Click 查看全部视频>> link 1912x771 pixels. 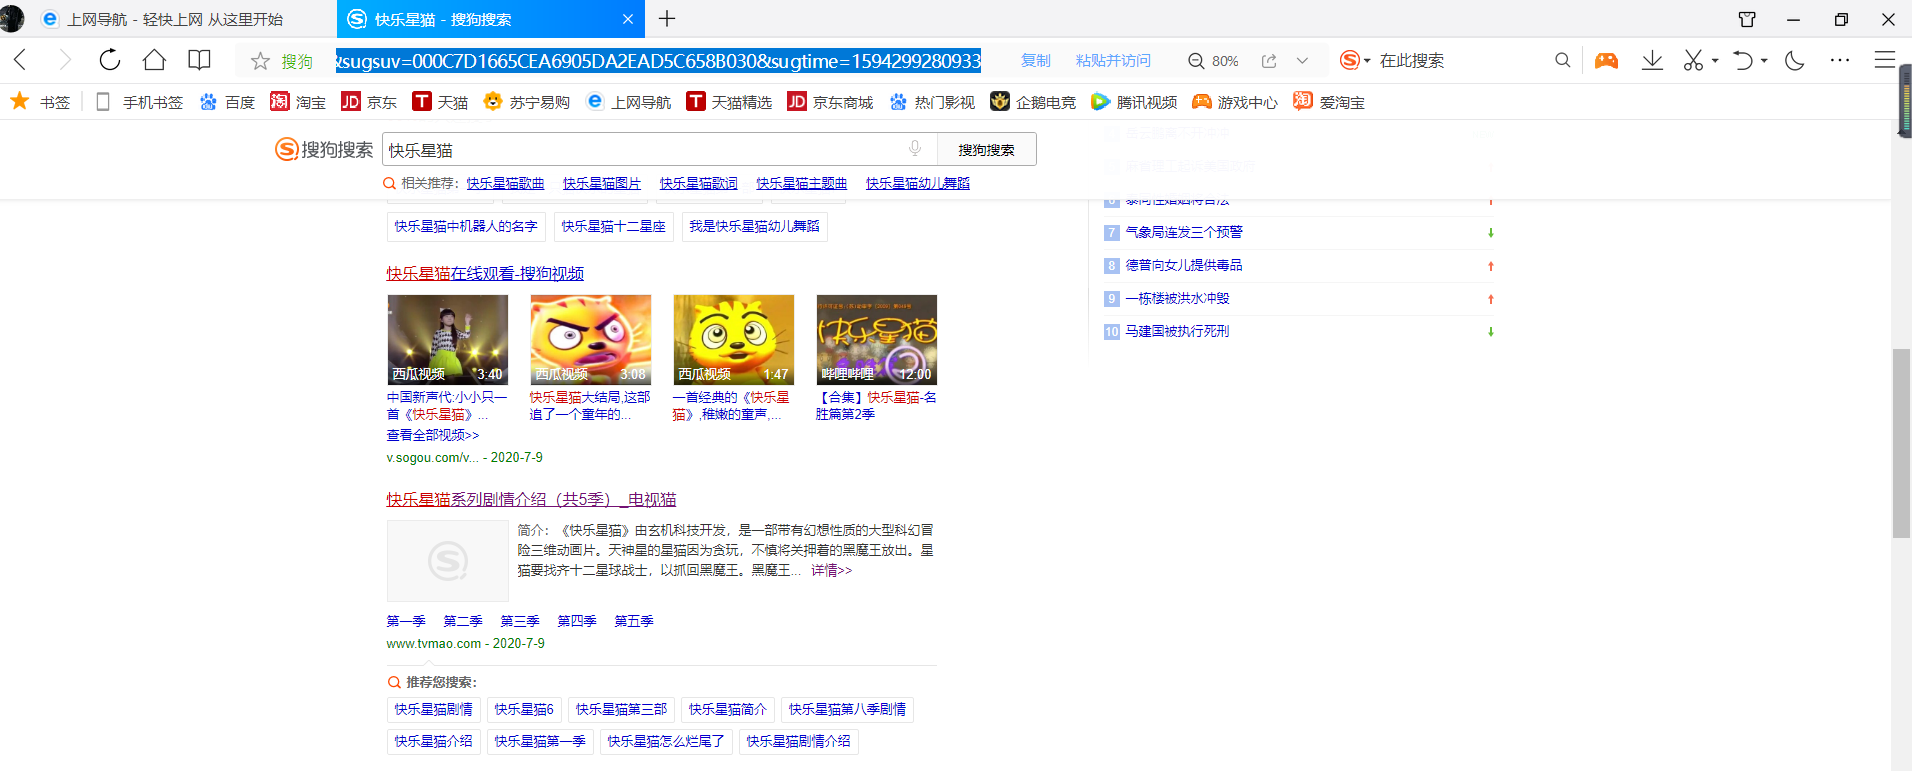433,435
